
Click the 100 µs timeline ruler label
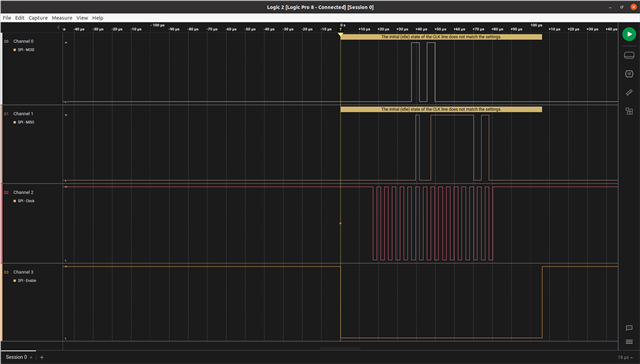pyautogui.click(x=536, y=25)
